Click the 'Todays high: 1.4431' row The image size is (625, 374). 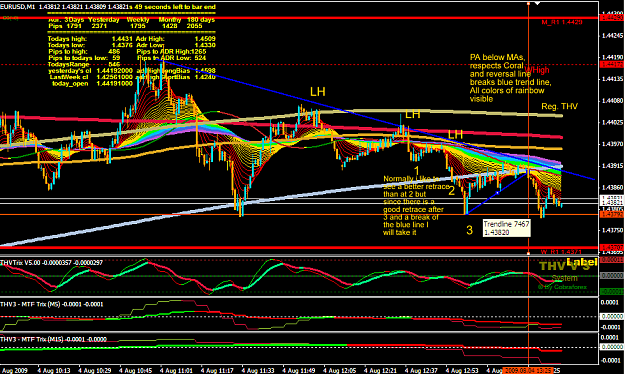[x=90, y=39]
